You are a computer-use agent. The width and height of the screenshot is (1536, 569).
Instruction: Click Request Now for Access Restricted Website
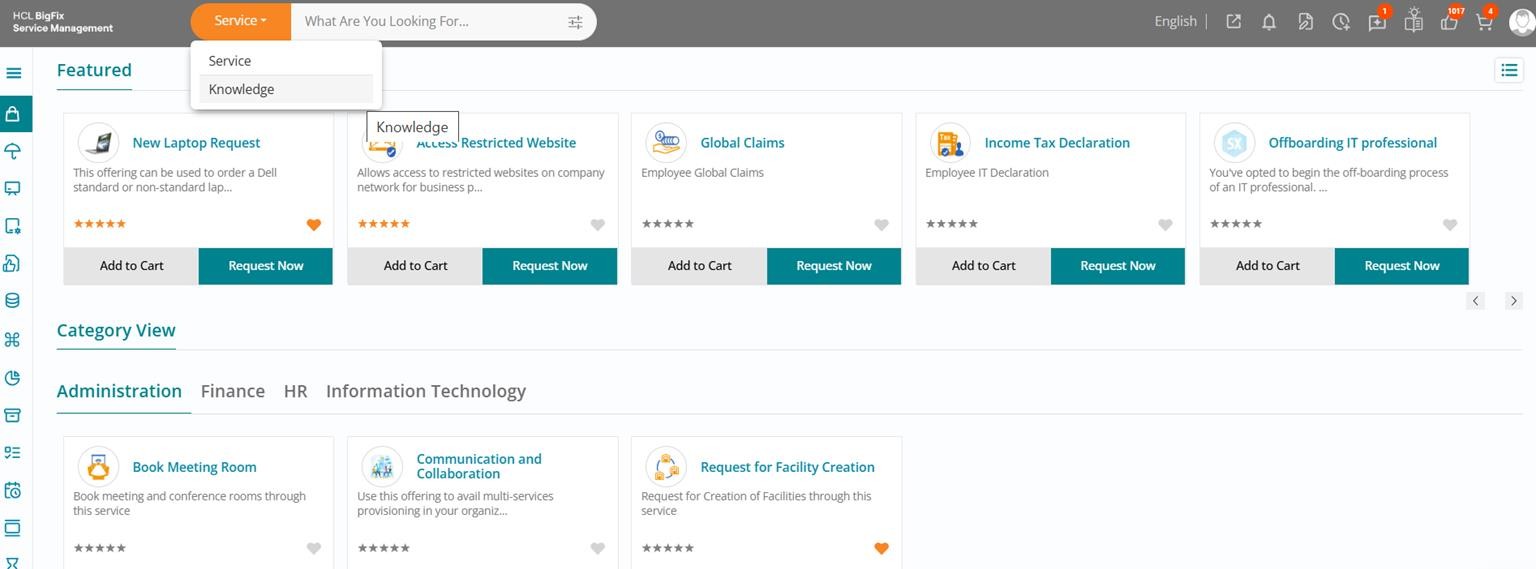[550, 266]
